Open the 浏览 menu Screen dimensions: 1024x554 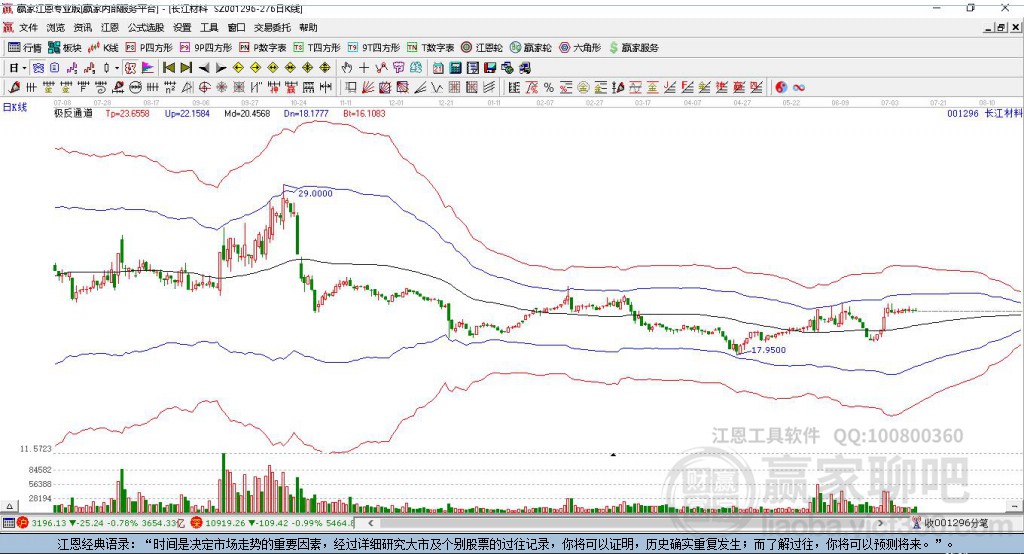pyautogui.click(x=56, y=27)
